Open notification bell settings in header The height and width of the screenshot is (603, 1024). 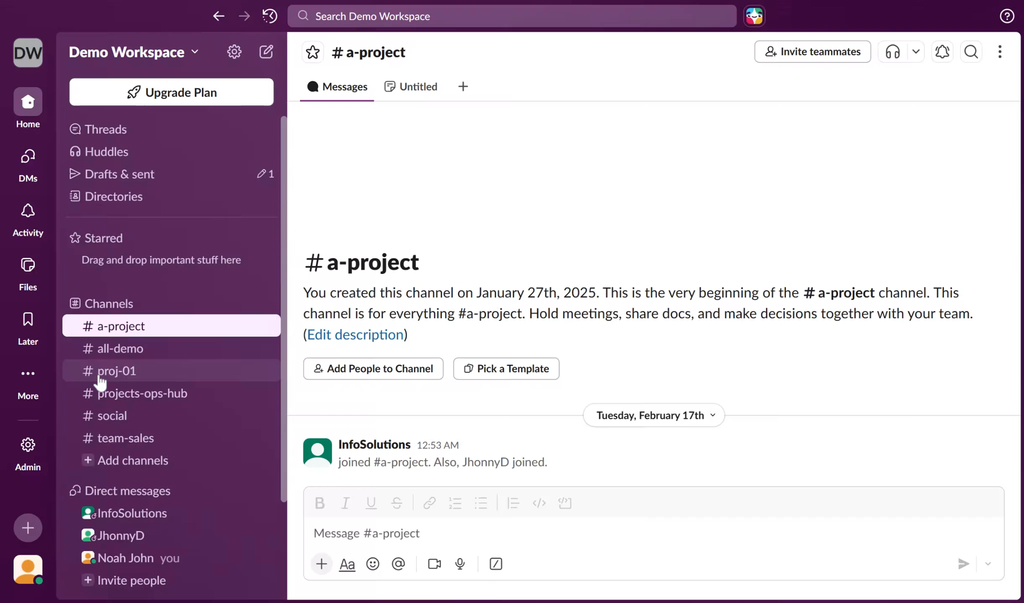[x=942, y=52]
